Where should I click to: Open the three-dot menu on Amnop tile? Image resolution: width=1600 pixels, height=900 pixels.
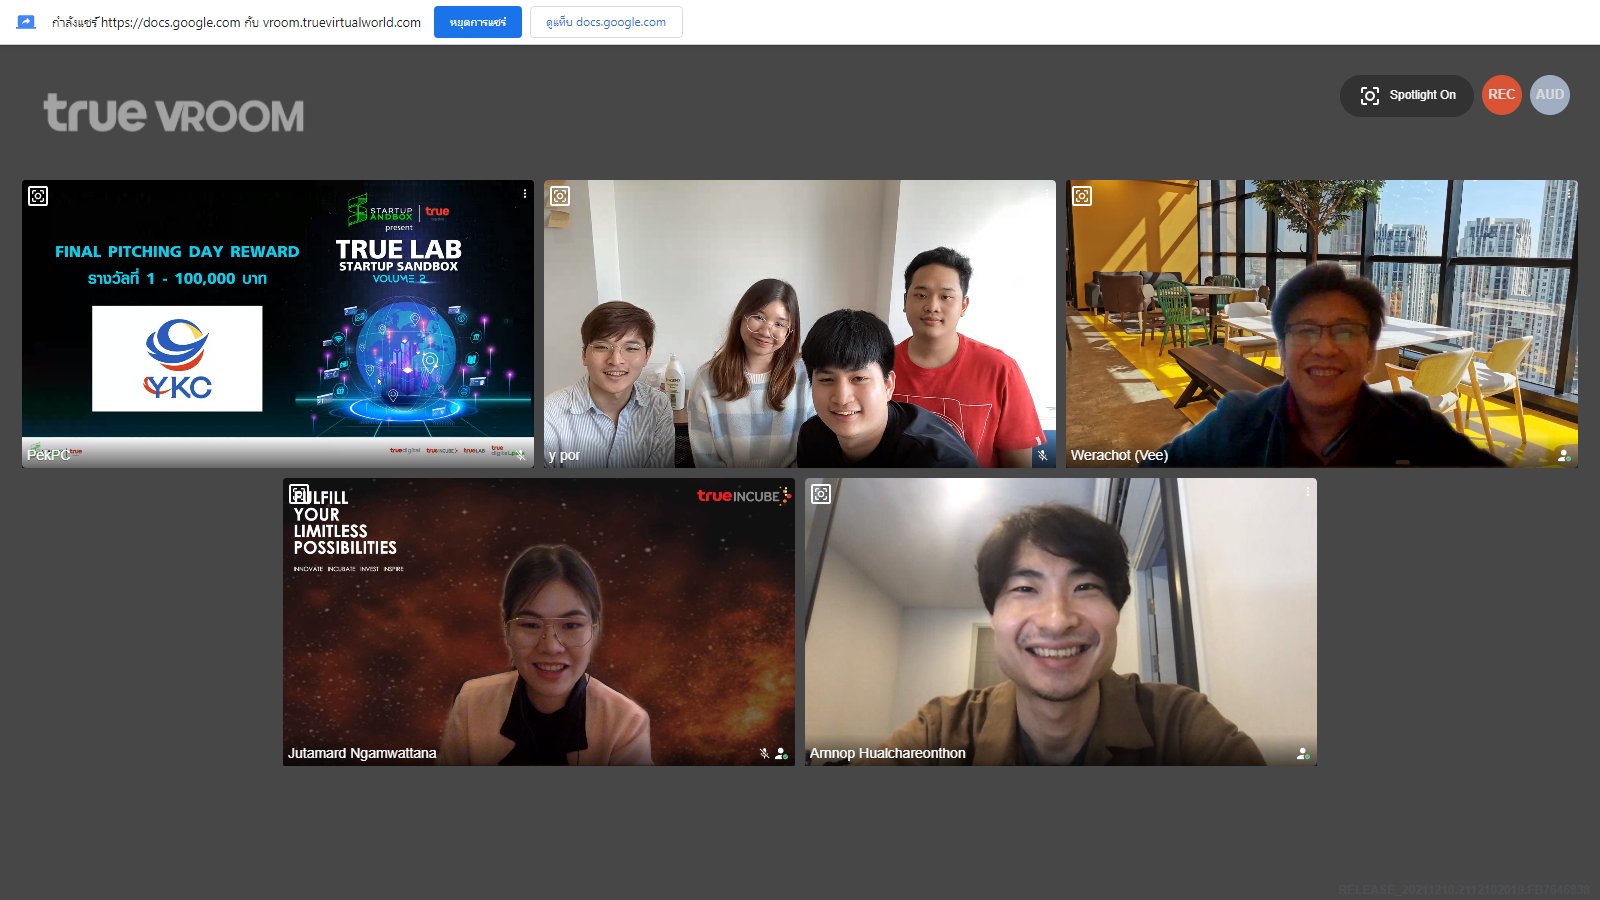pyautogui.click(x=1307, y=492)
